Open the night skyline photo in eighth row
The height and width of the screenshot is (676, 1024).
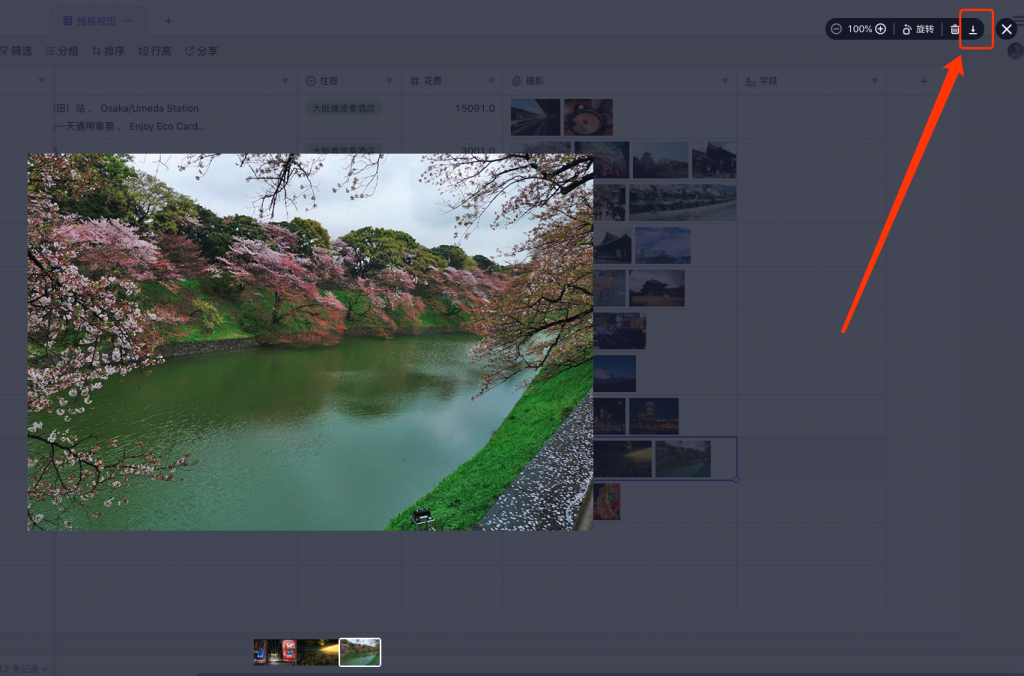click(654, 416)
